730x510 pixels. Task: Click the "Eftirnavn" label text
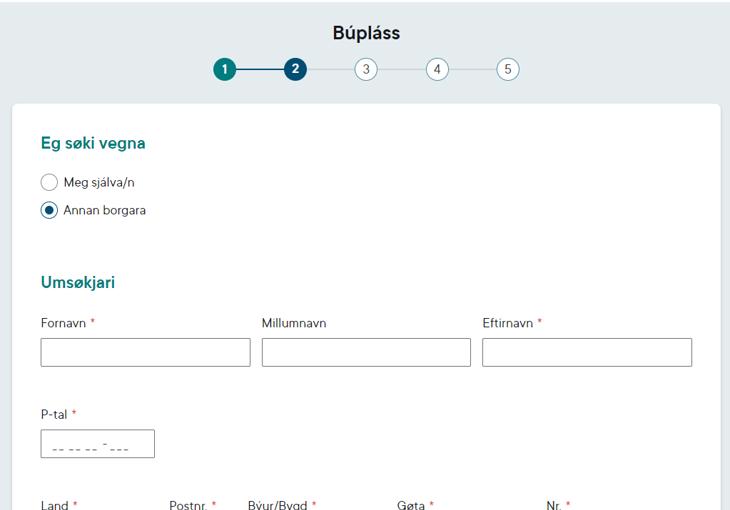[508, 323]
